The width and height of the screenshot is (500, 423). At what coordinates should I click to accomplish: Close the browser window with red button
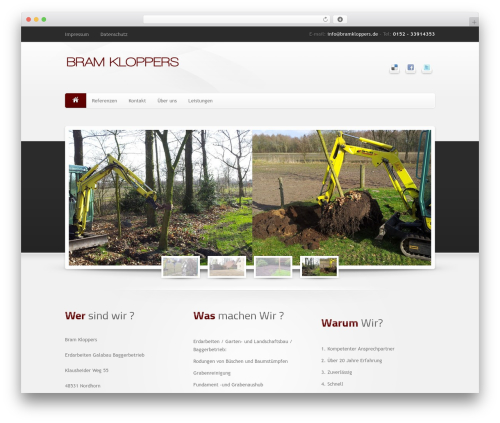[x=29, y=19]
